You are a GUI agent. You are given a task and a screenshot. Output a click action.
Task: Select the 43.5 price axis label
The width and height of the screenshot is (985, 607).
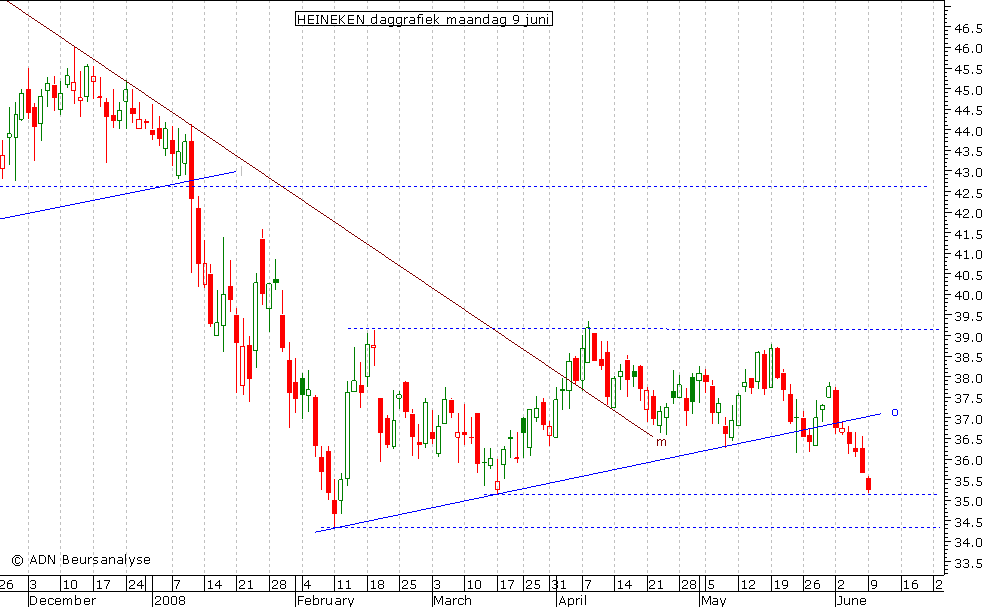tap(968, 152)
